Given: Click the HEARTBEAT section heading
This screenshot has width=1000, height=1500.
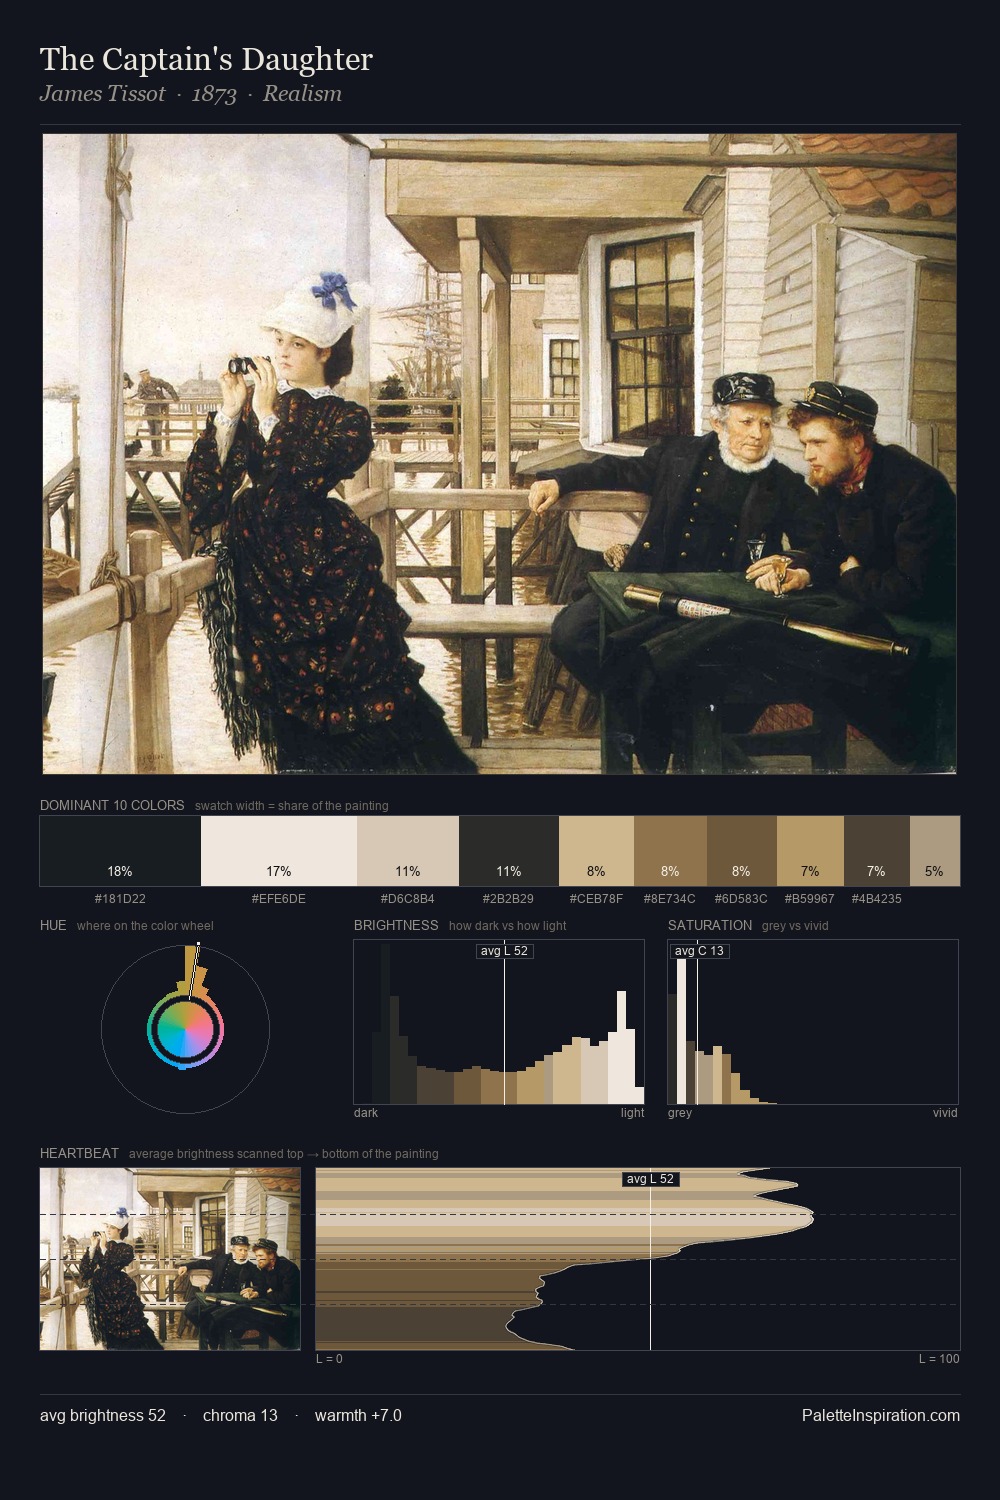Looking at the screenshot, I should [x=79, y=1153].
